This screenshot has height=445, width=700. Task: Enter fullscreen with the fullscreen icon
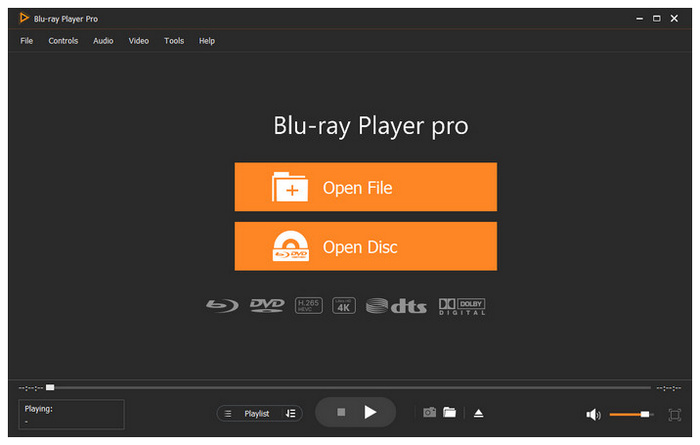tap(675, 415)
